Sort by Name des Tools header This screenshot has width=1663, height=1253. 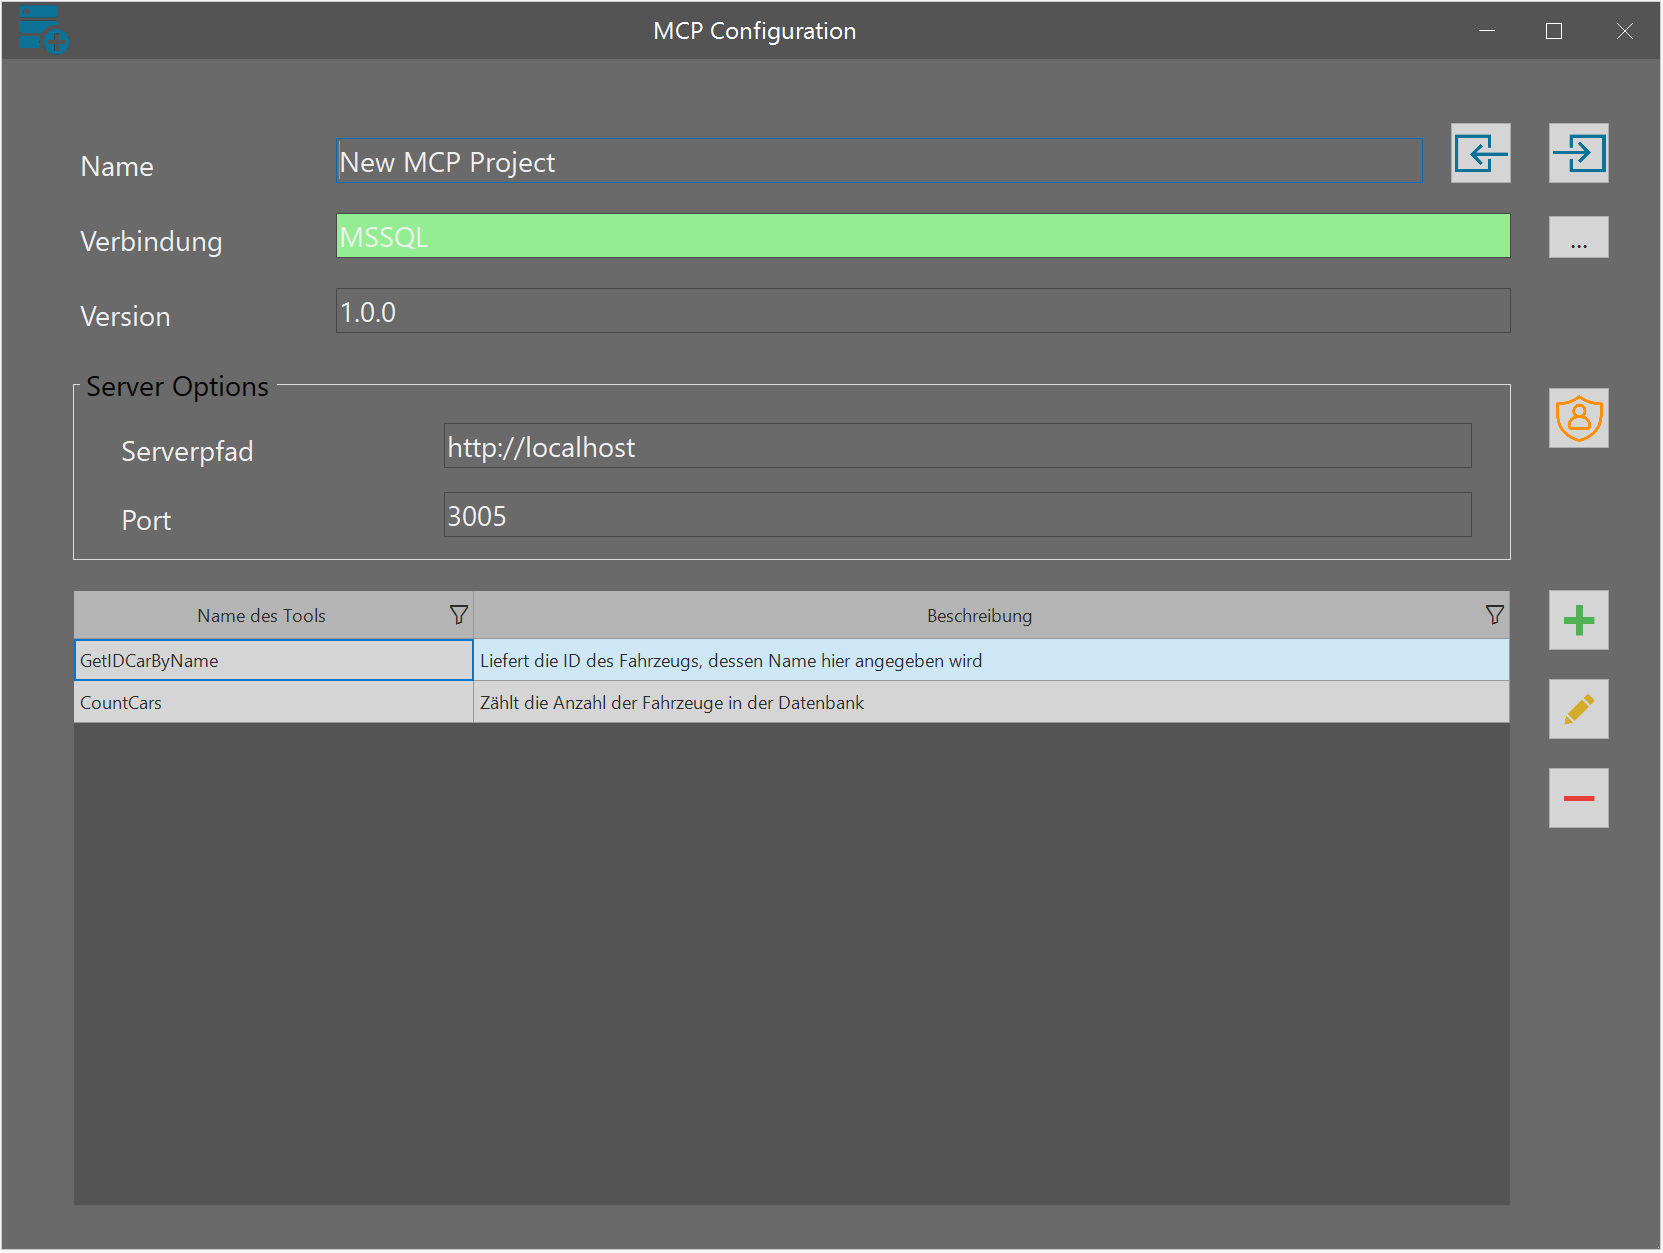(261, 615)
